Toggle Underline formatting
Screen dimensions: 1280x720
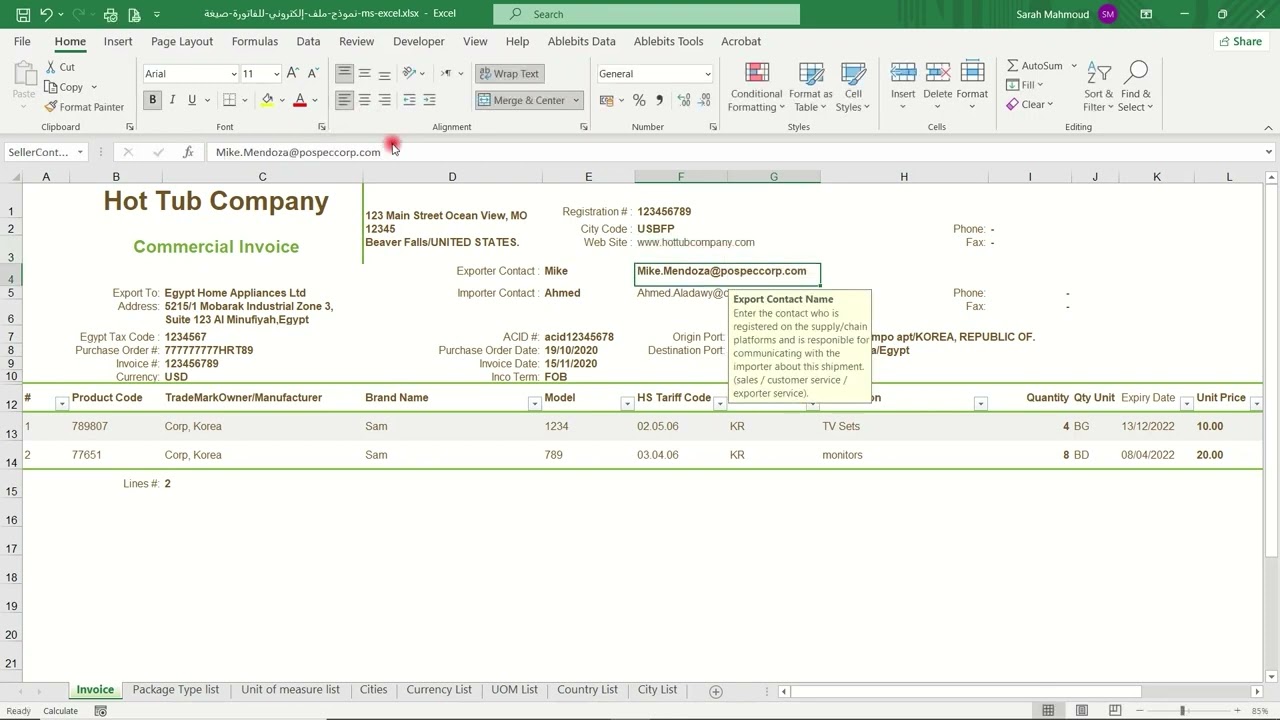tap(192, 100)
